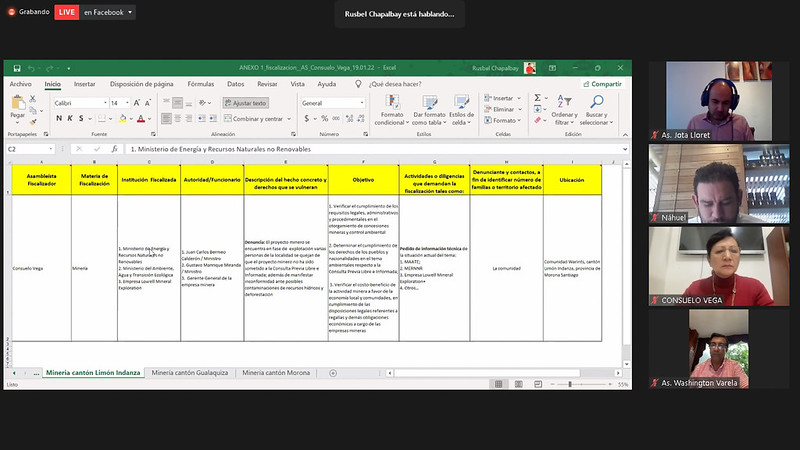
Task: Click the eraser clear icon
Action: click(537, 120)
